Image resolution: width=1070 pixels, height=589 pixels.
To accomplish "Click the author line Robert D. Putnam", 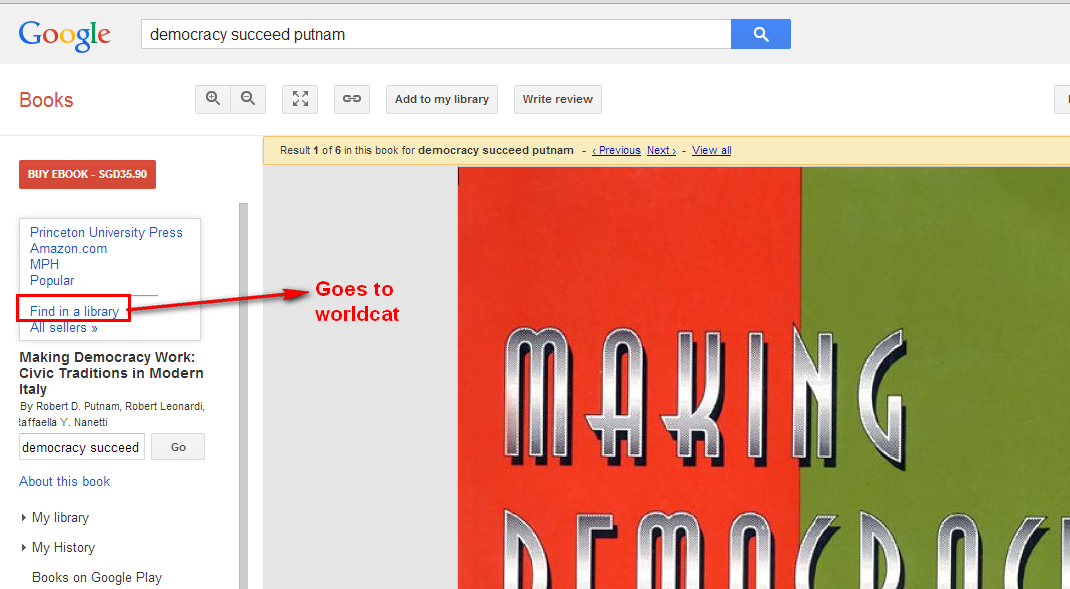I will coord(113,414).
